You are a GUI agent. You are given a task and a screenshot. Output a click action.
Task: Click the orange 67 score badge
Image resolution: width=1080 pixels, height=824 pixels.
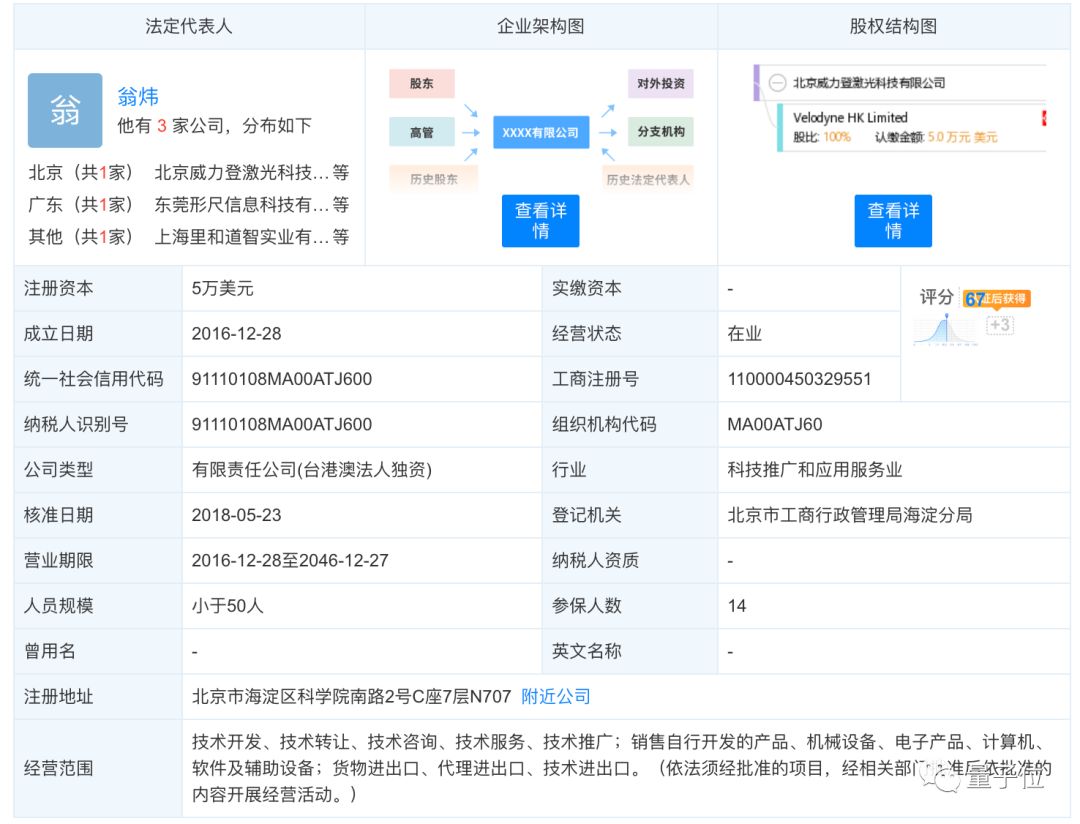coord(975,297)
